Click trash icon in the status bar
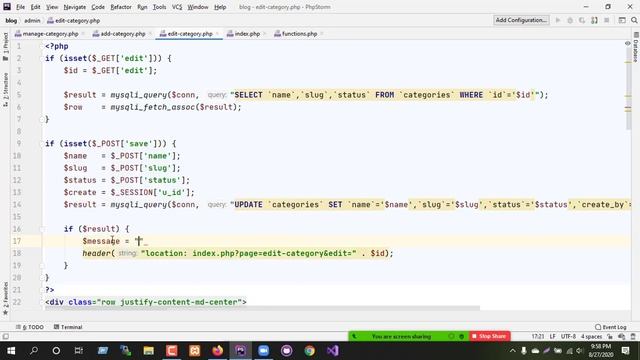Screen dimensions: 640x360 633,336
